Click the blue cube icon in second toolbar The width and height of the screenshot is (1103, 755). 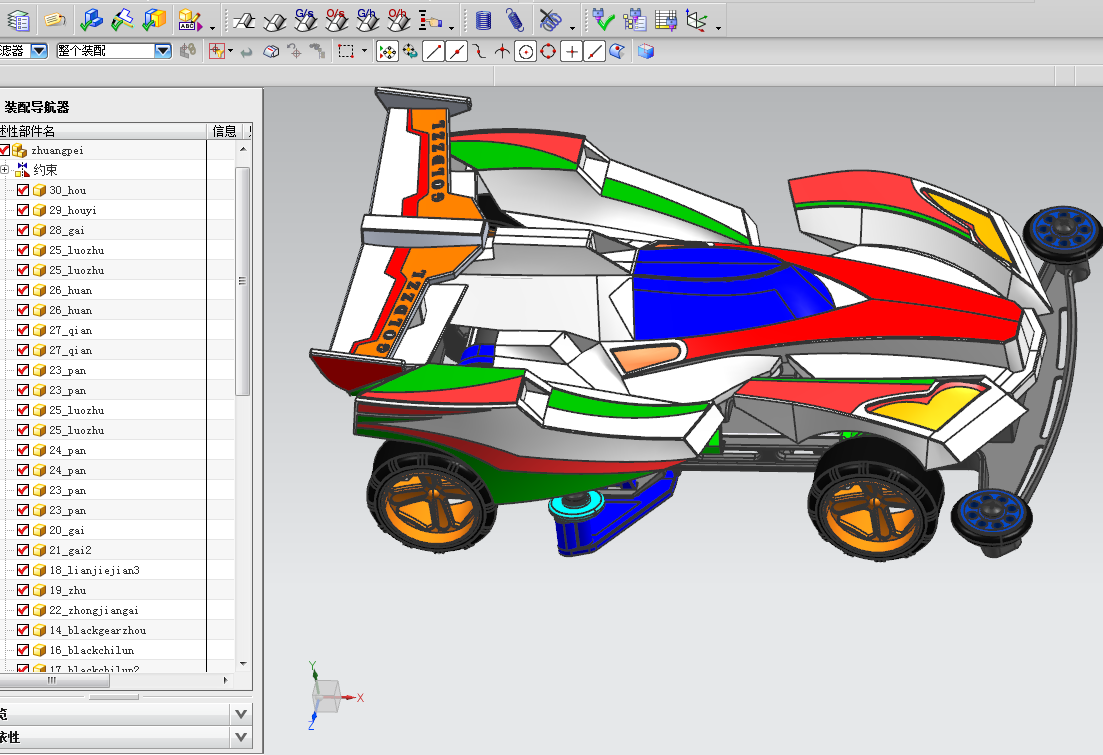(x=646, y=51)
